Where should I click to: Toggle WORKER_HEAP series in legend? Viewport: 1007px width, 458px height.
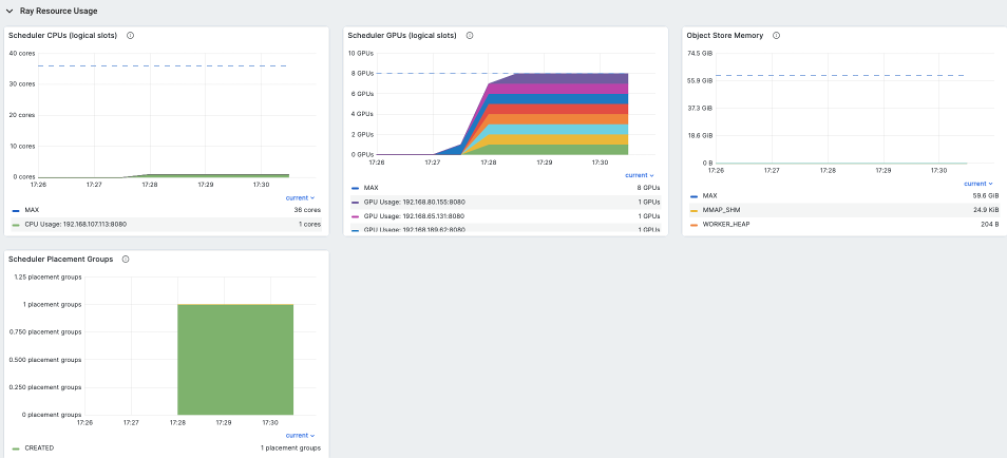point(726,224)
